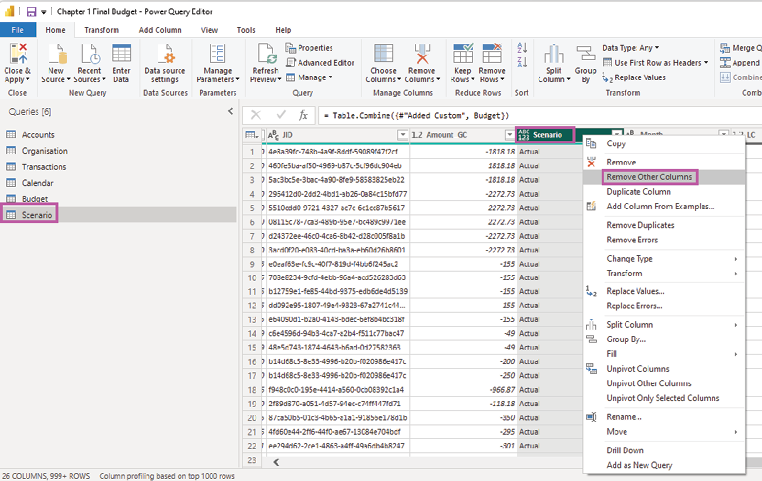This screenshot has height=481, width=762.
Task: Click Replace Values in the ribbon
Action: click(x=638, y=77)
